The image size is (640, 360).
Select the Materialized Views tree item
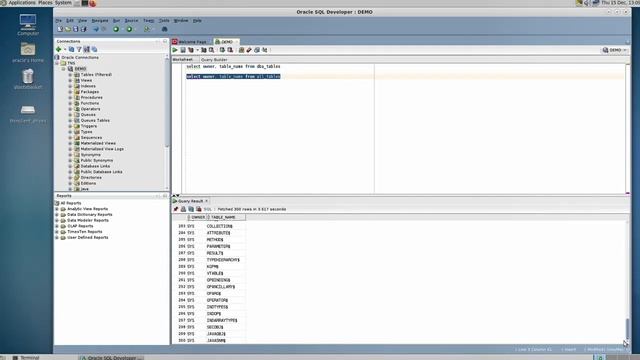[98, 143]
